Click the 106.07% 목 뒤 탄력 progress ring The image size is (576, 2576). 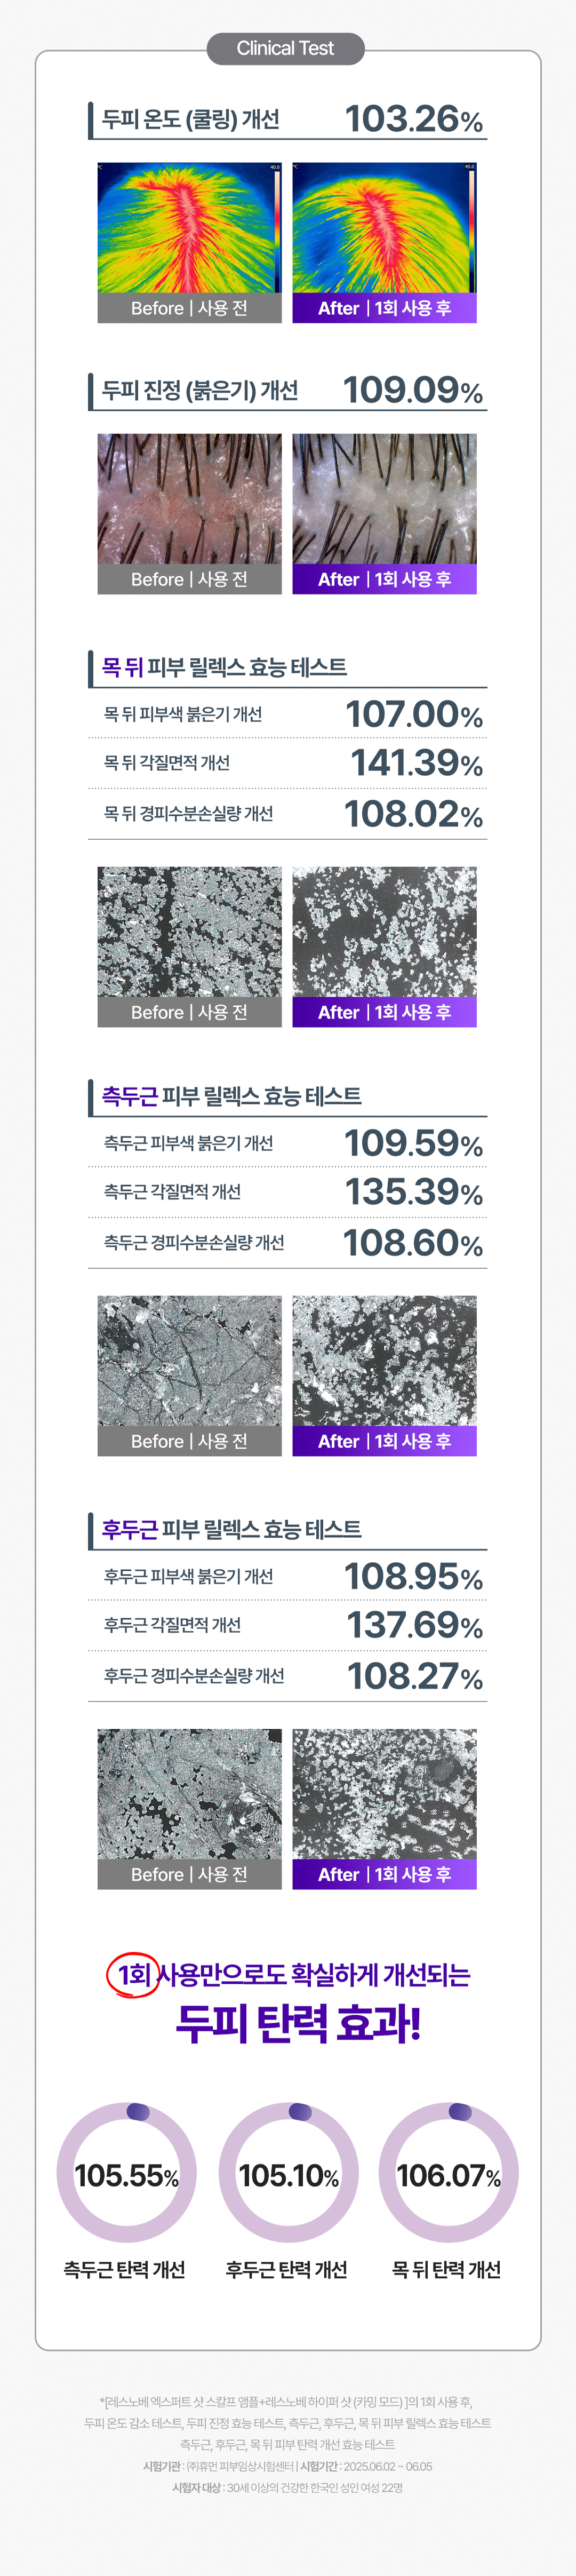[449, 2173]
